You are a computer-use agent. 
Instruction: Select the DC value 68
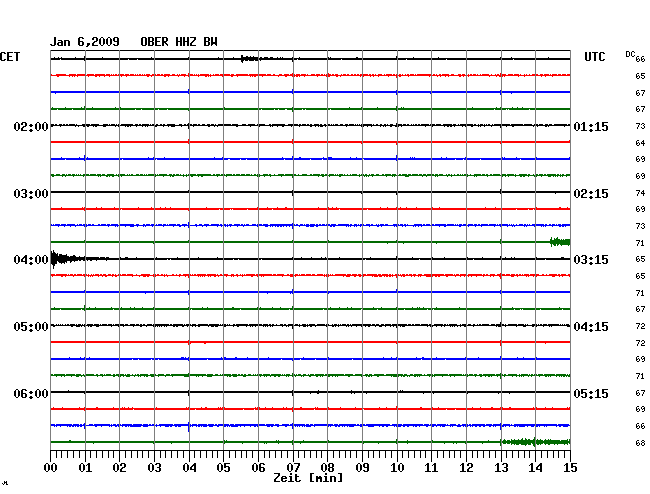[x=640, y=443]
